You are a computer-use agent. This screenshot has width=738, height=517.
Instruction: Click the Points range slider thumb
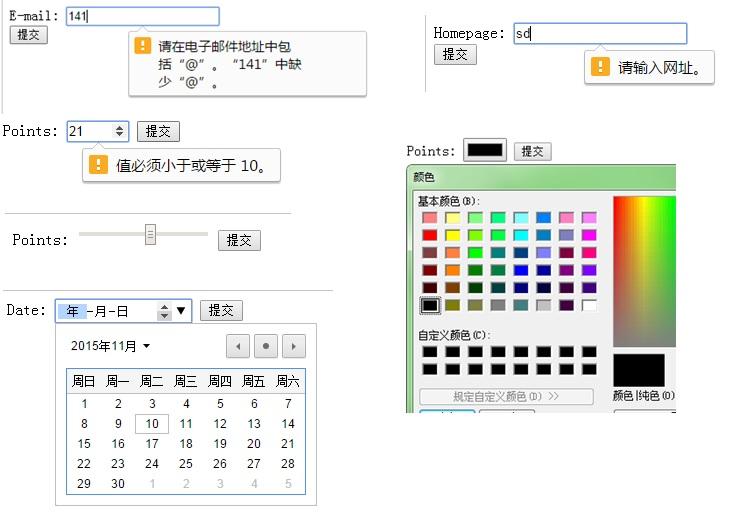(150, 234)
